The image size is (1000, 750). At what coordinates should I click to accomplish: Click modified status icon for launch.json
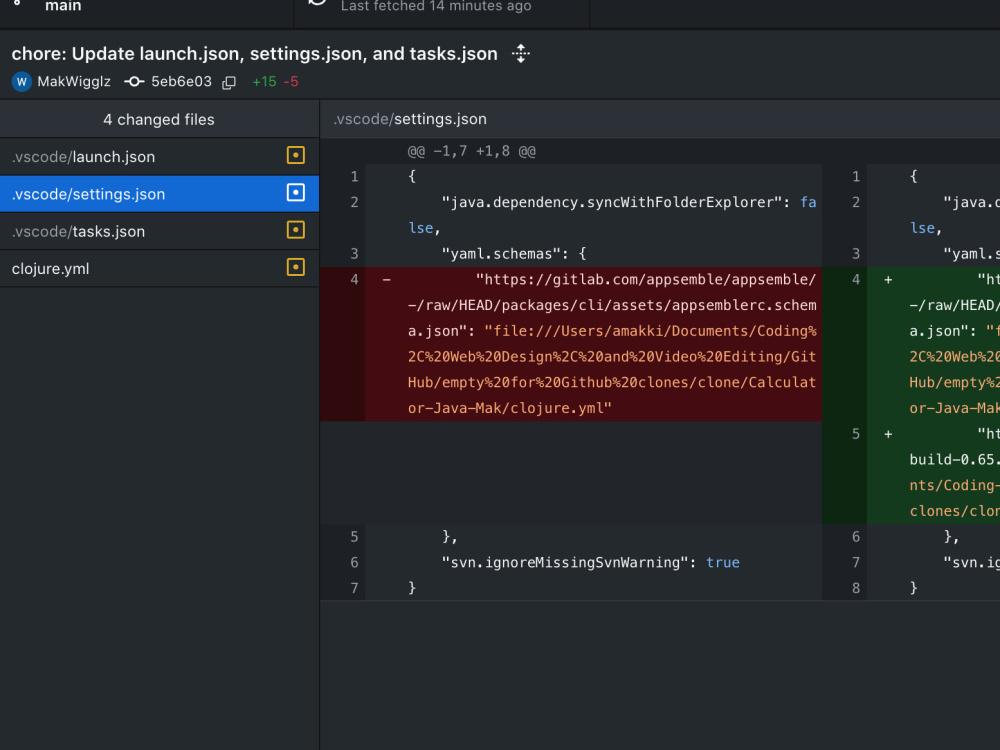pyautogui.click(x=295, y=156)
